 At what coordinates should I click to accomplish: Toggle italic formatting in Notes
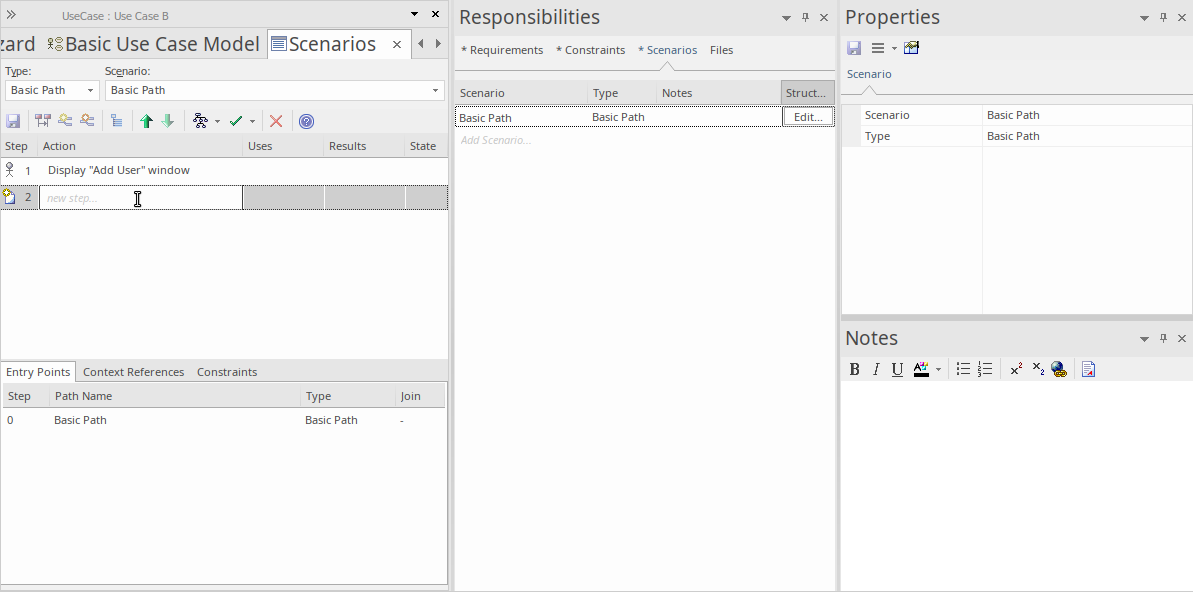pyautogui.click(x=876, y=369)
